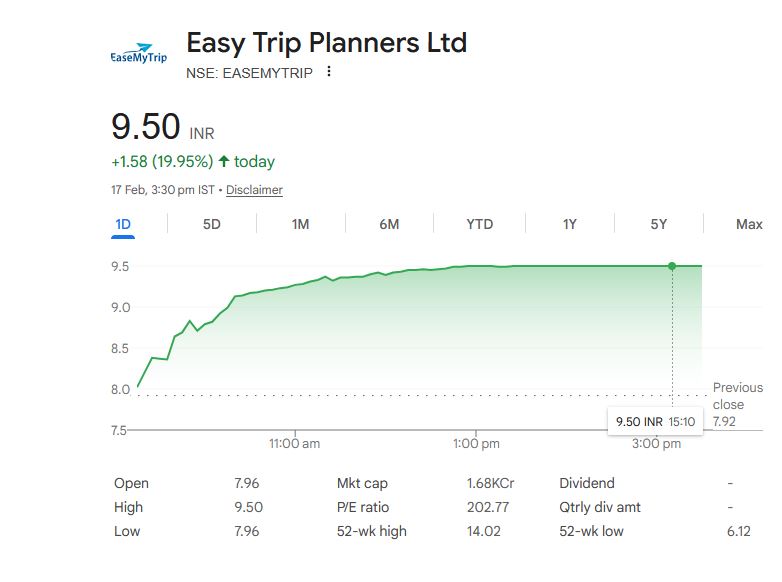Click the EaseMyTrip company logo

click(138, 54)
